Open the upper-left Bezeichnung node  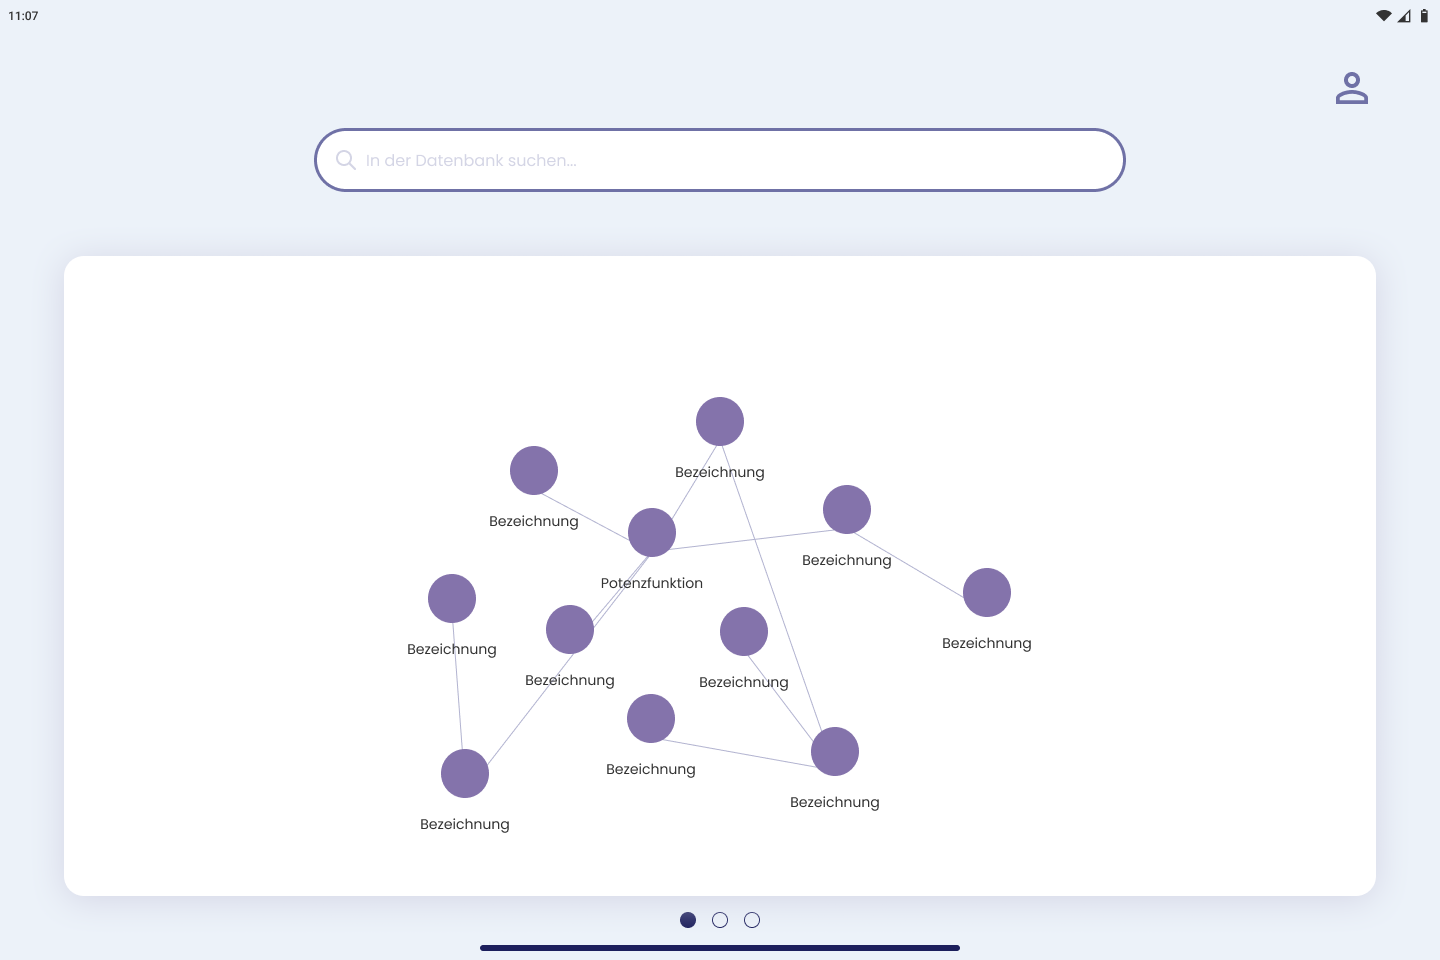coord(533,470)
